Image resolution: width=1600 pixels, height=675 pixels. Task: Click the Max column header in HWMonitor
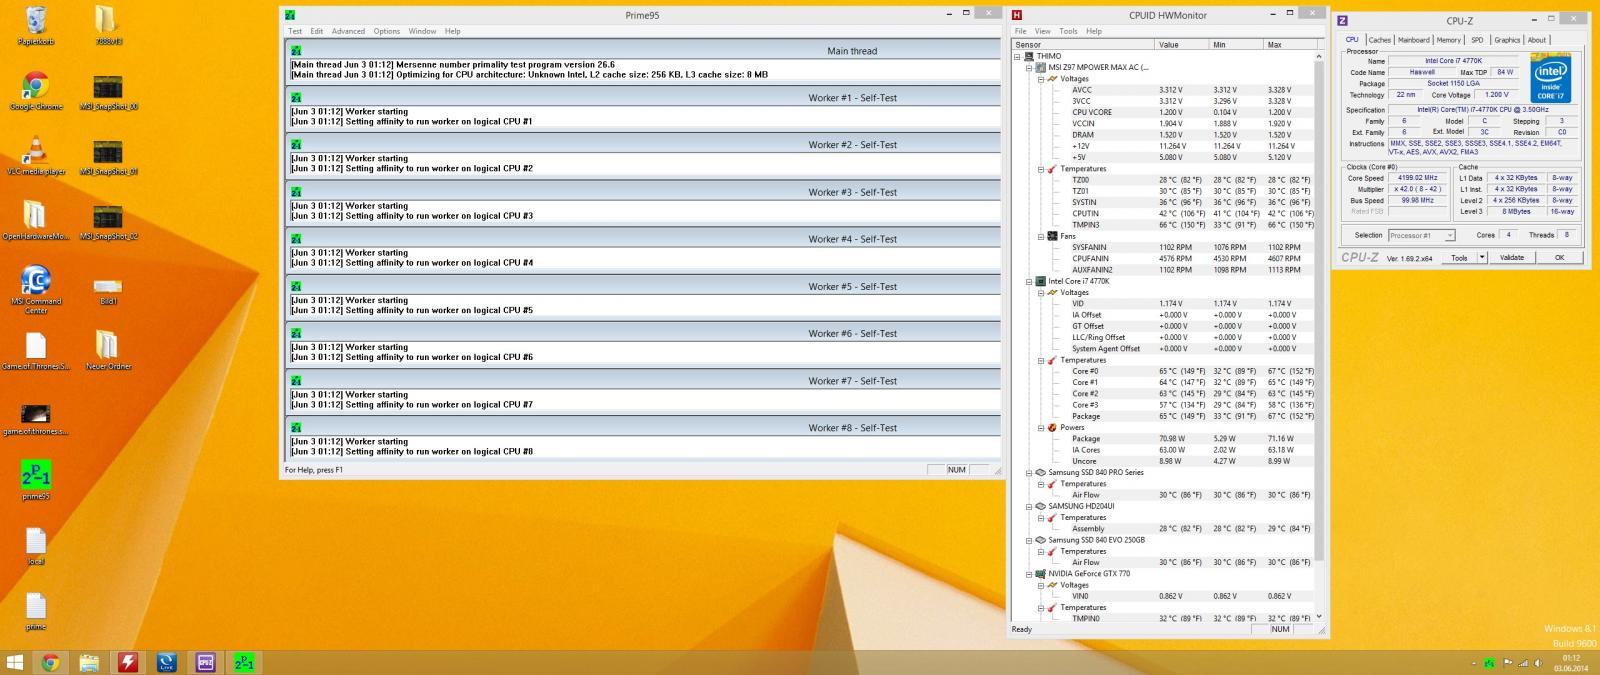pyautogui.click(x=1289, y=45)
